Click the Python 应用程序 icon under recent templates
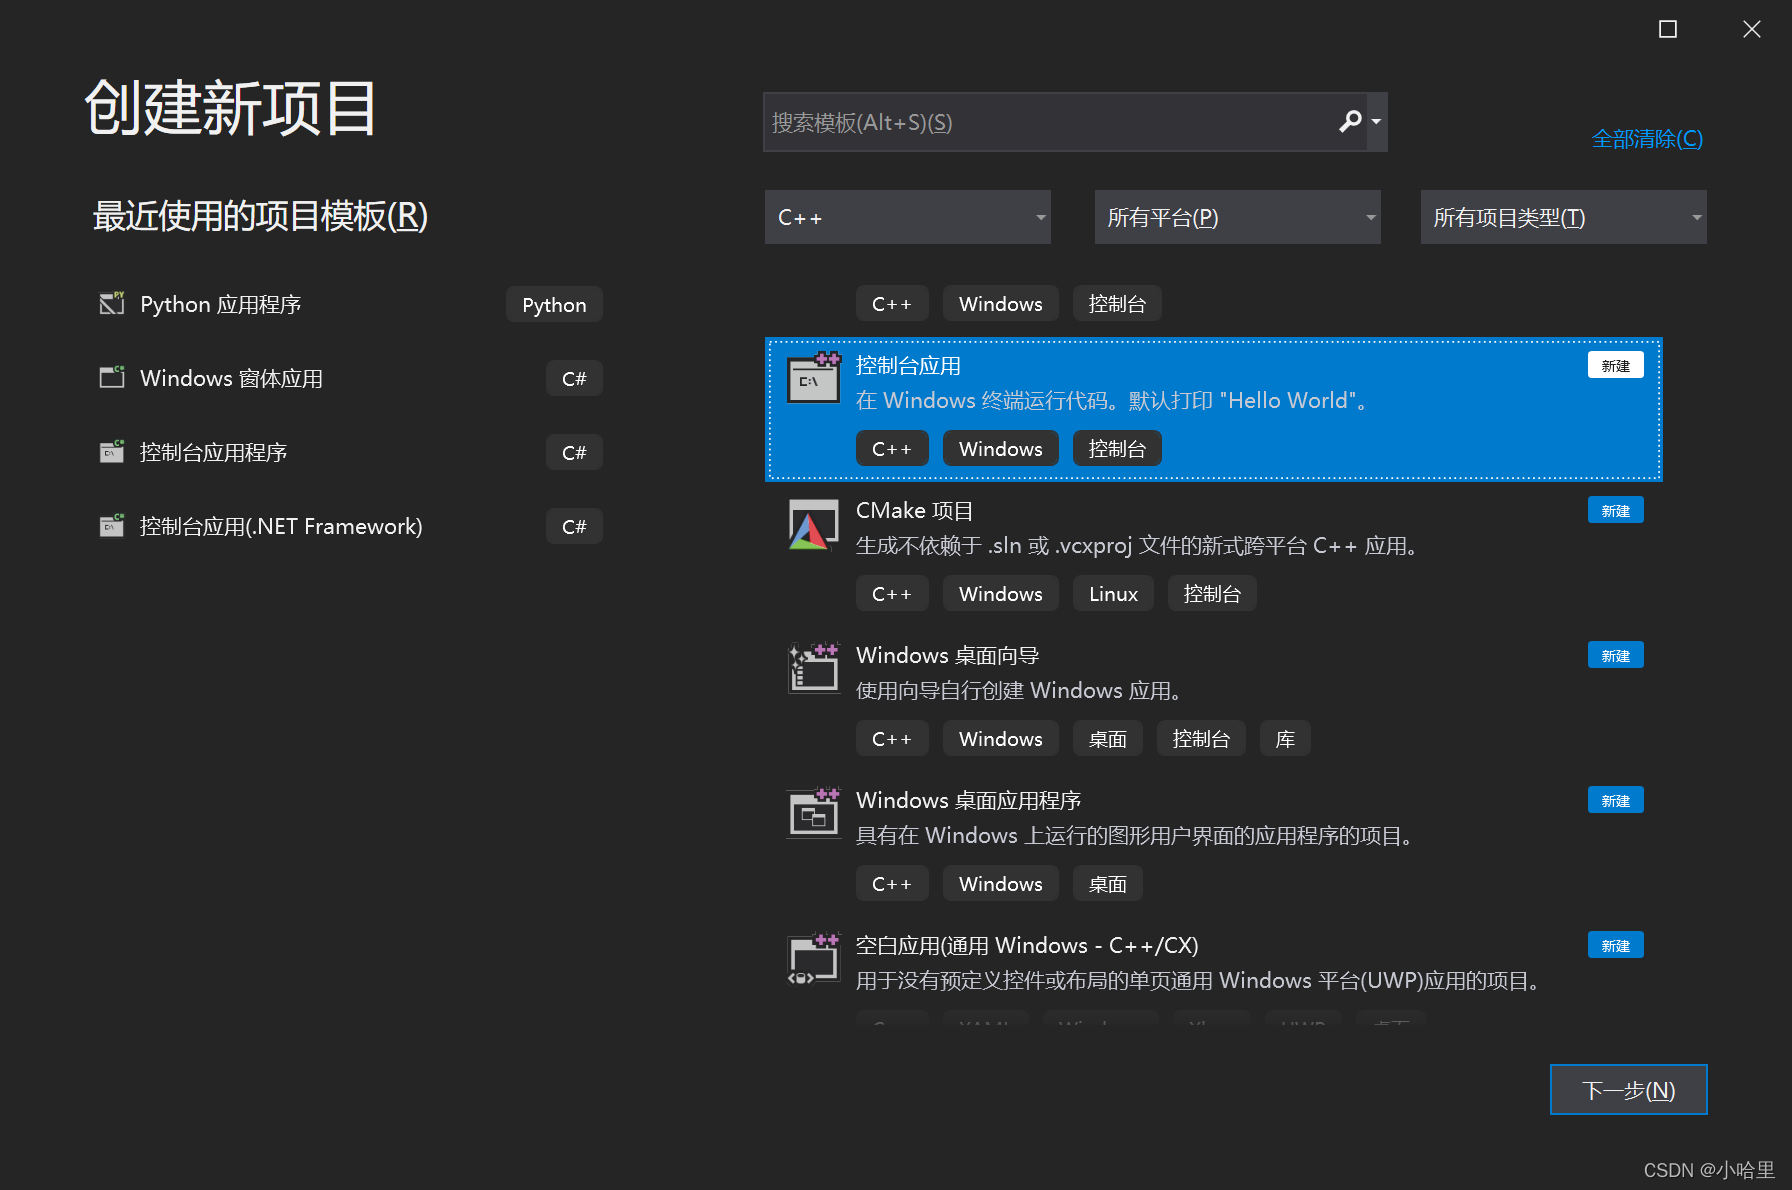The height and width of the screenshot is (1190, 1792). pos(112,303)
